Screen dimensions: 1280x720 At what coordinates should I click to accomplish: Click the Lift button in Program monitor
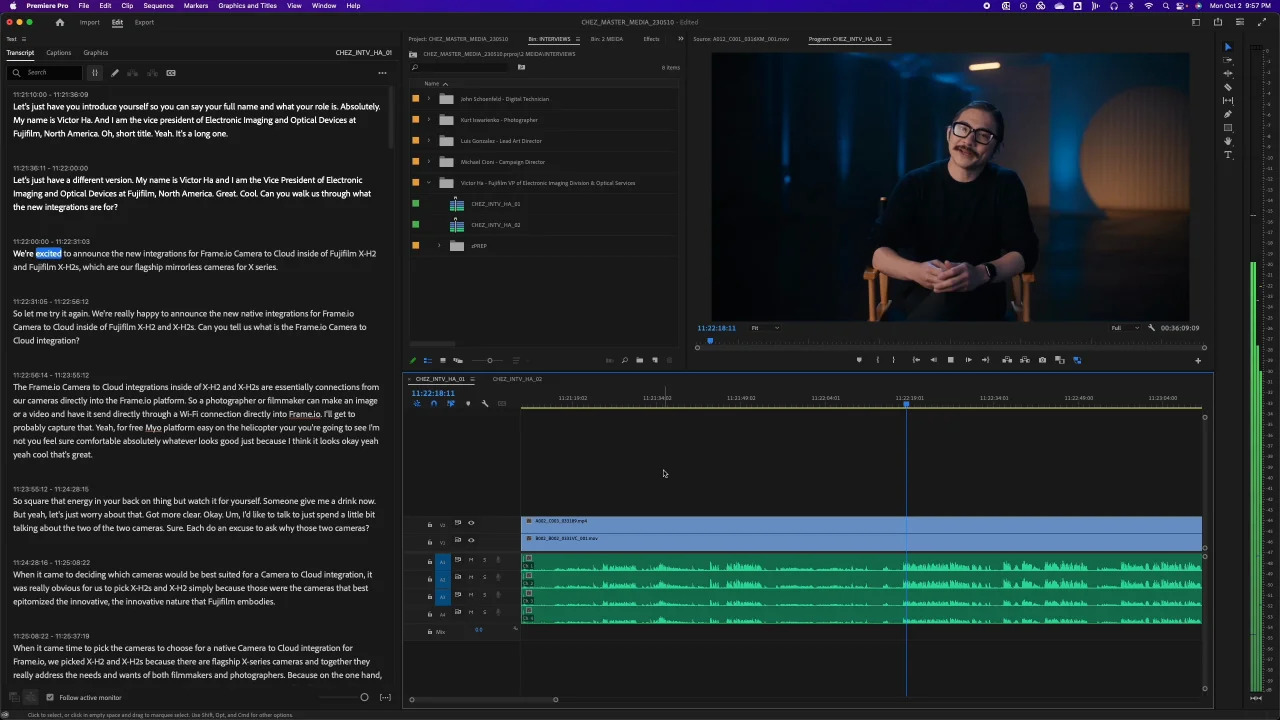tap(1007, 360)
